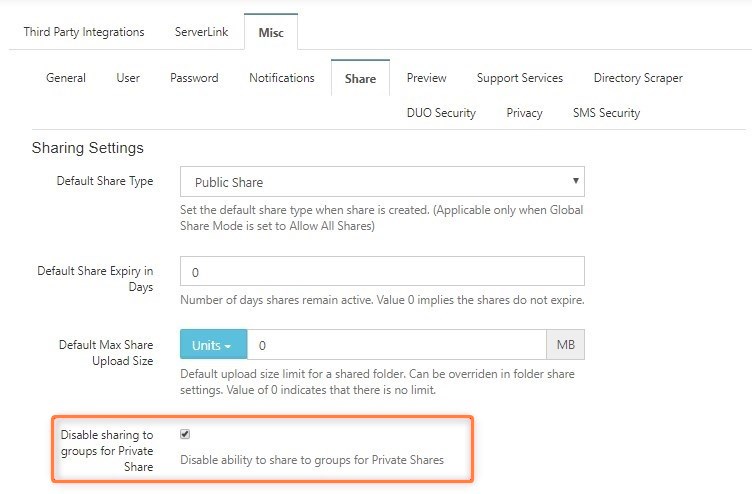Go to SMS Security sub-tab

pyautogui.click(x=606, y=113)
